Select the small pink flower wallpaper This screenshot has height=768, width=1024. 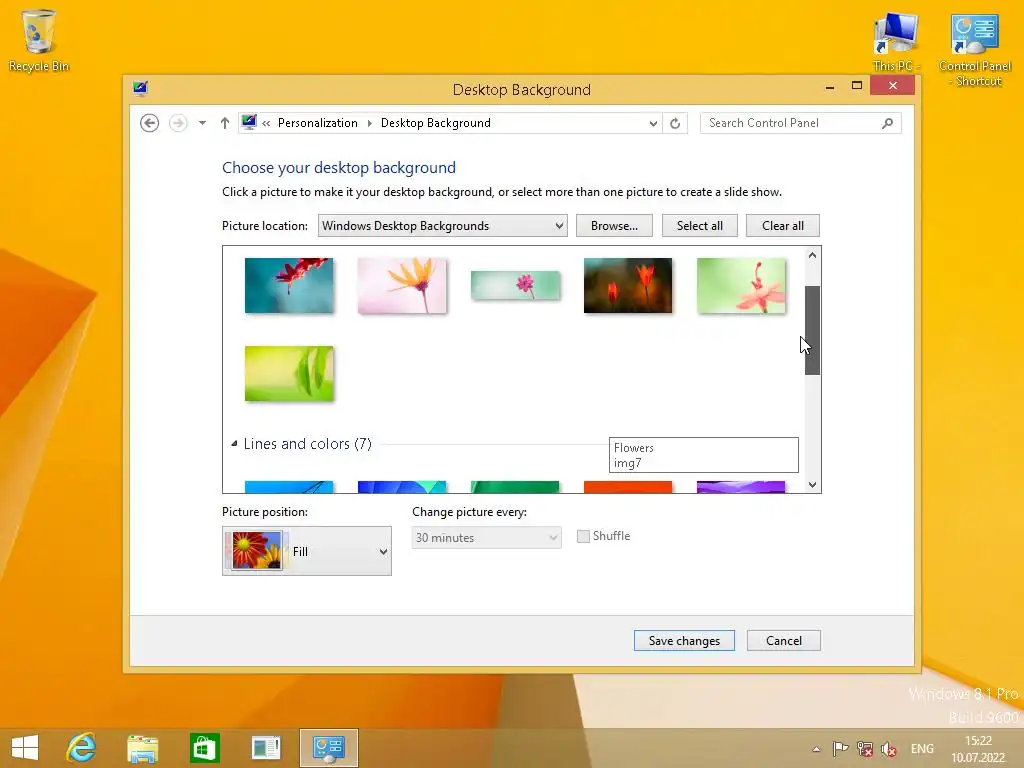click(x=515, y=285)
